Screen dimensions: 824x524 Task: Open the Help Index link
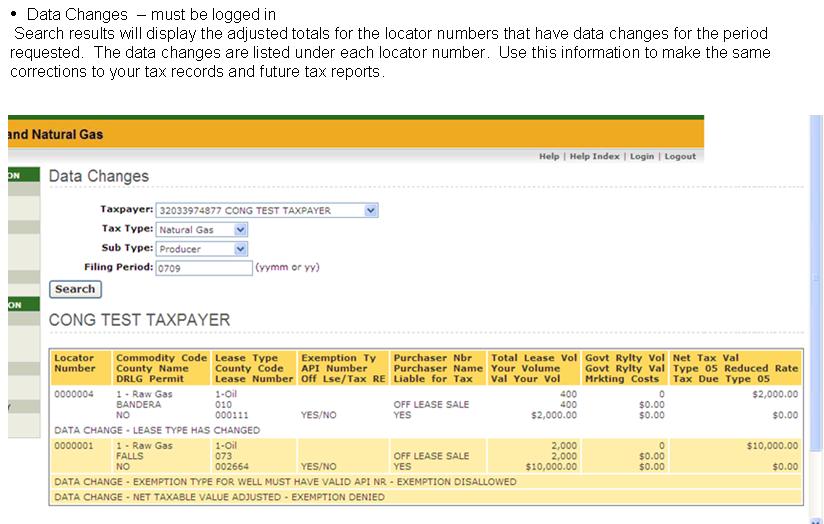(x=594, y=157)
